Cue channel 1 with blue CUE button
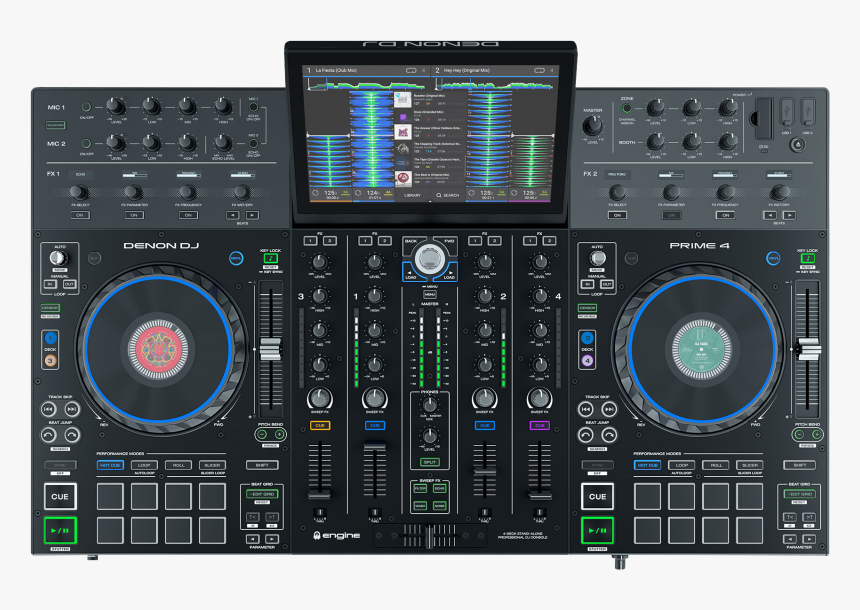This screenshot has width=860, height=610. [x=375, y=425]
